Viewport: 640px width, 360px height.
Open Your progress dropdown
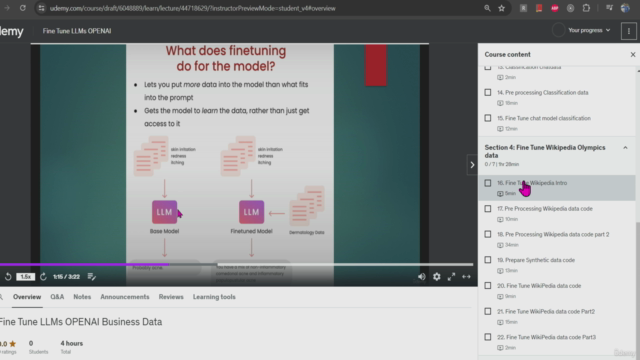[589, 30]
